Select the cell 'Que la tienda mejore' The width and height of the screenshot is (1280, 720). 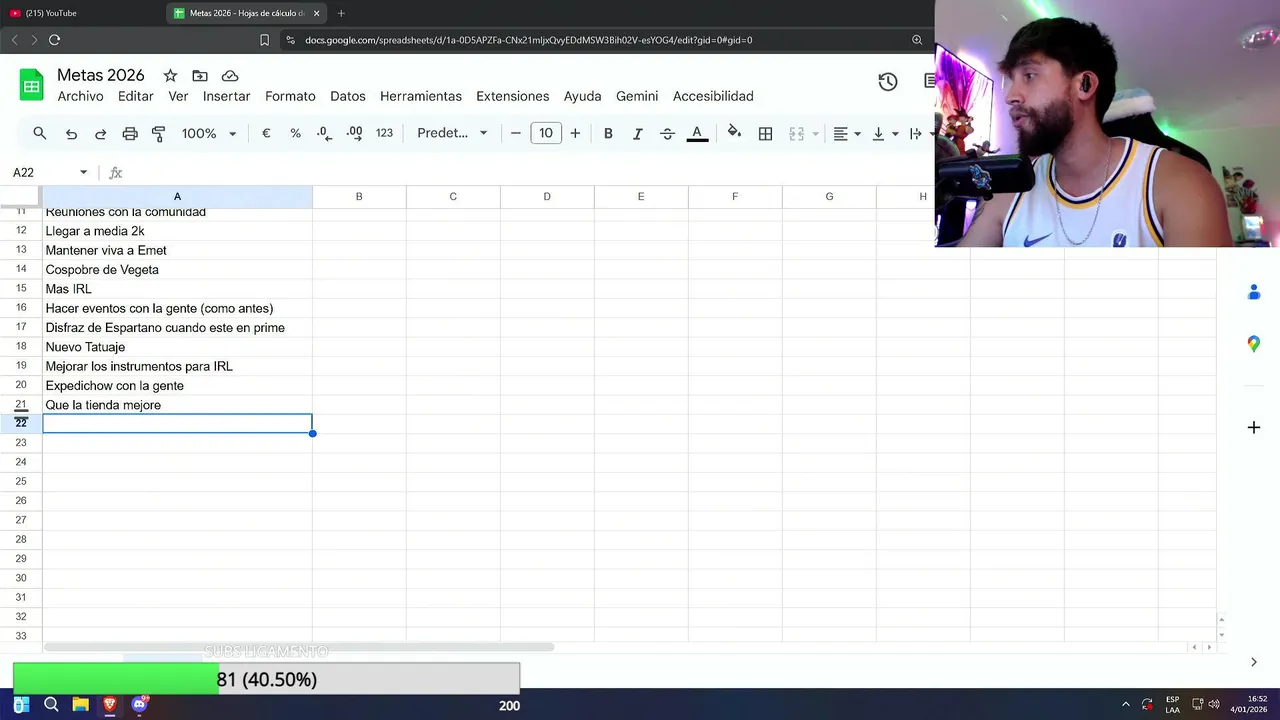point(177,405)
